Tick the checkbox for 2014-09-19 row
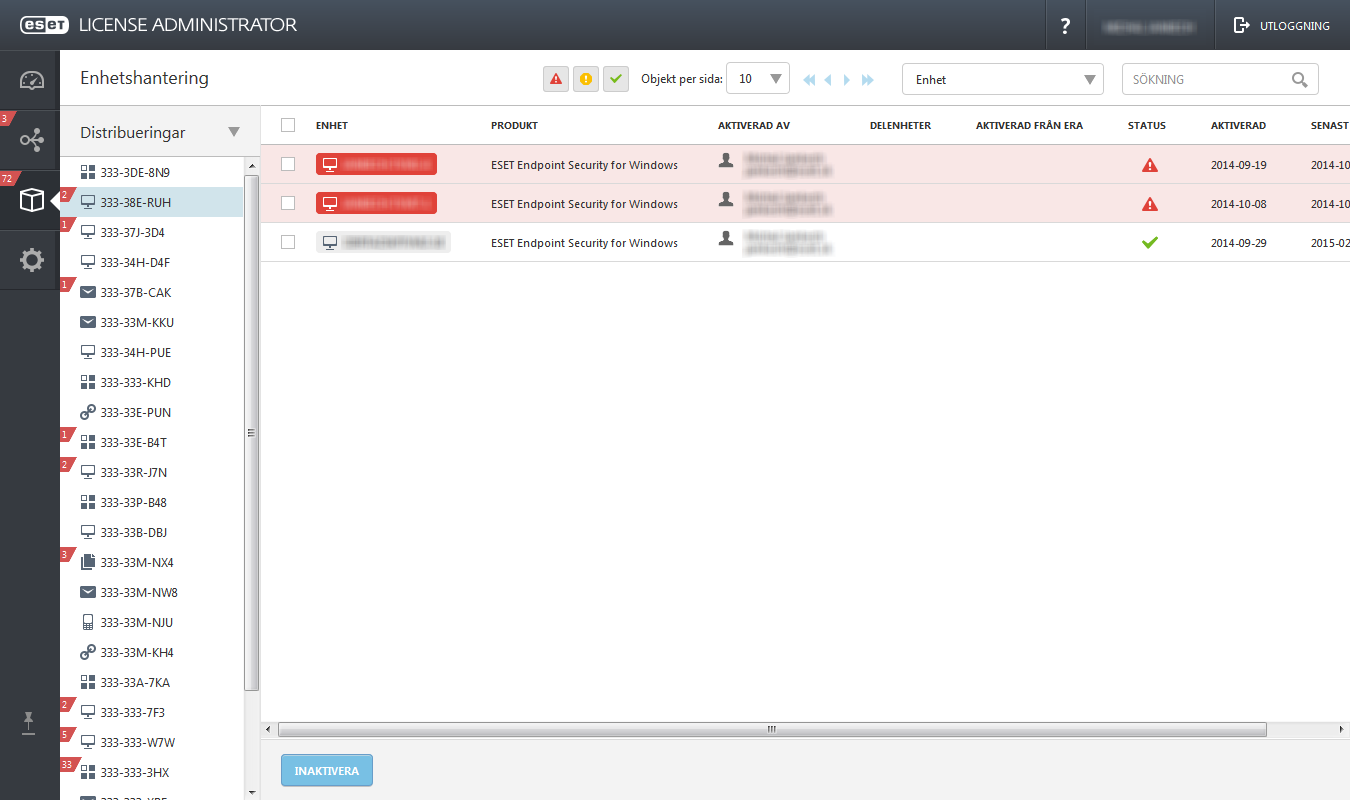The height and width of the screenshot is (800, 1350). tap(288, 164)
